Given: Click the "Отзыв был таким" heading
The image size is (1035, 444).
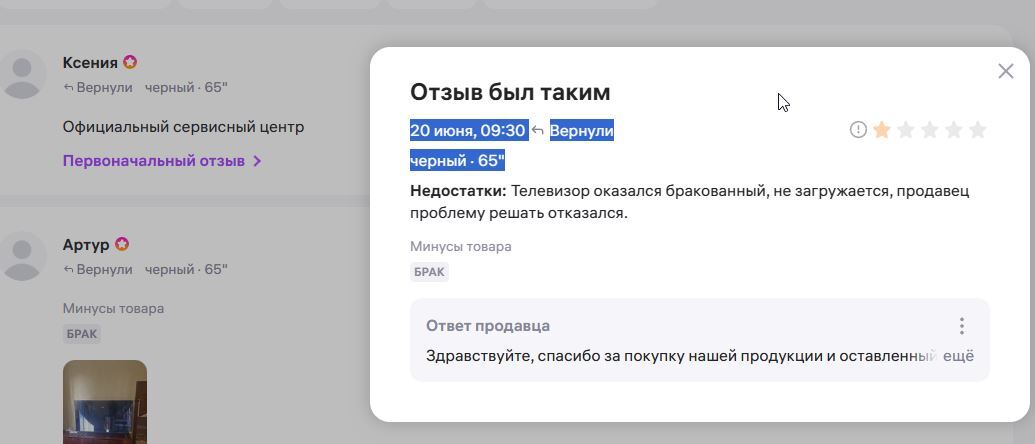Looking at the screenshot, I should click(510, 92).
